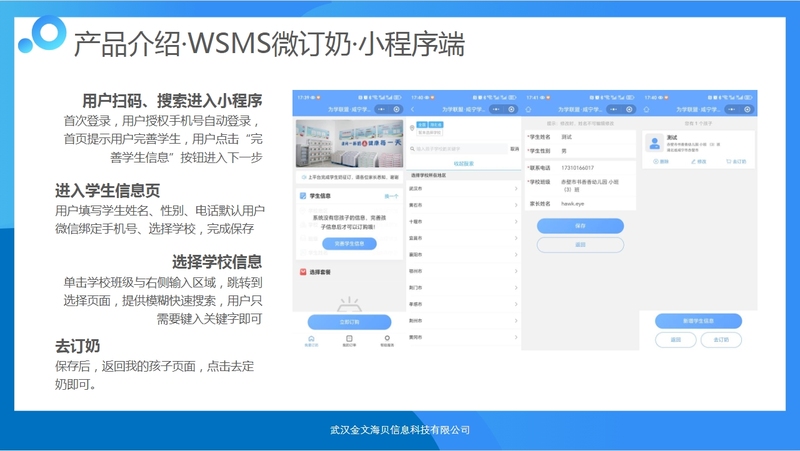Image resolution: width=800 pixels, height=451 pixels.
Task: Click the 家长姓名 field showing hawk.eye
Action: [580, 204]
